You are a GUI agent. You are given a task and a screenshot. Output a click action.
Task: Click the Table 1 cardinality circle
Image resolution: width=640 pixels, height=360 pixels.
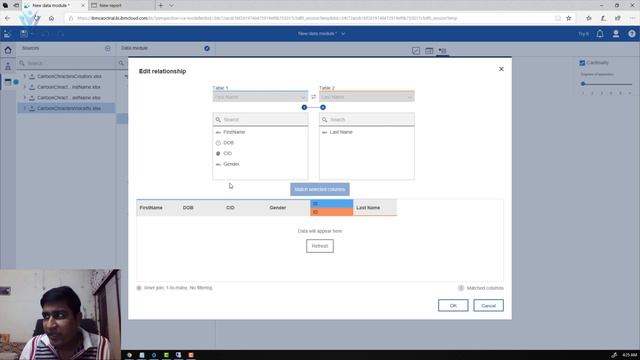point(304,107)
